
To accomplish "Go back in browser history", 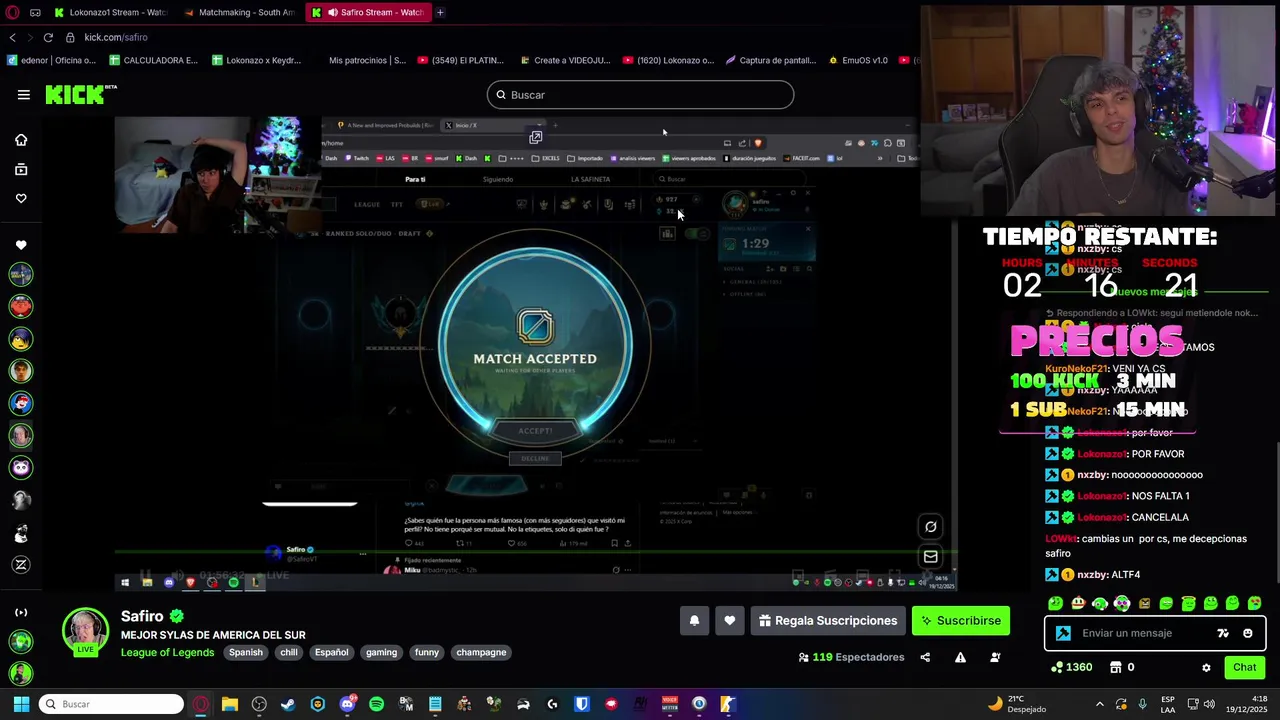I will (12, 37).
